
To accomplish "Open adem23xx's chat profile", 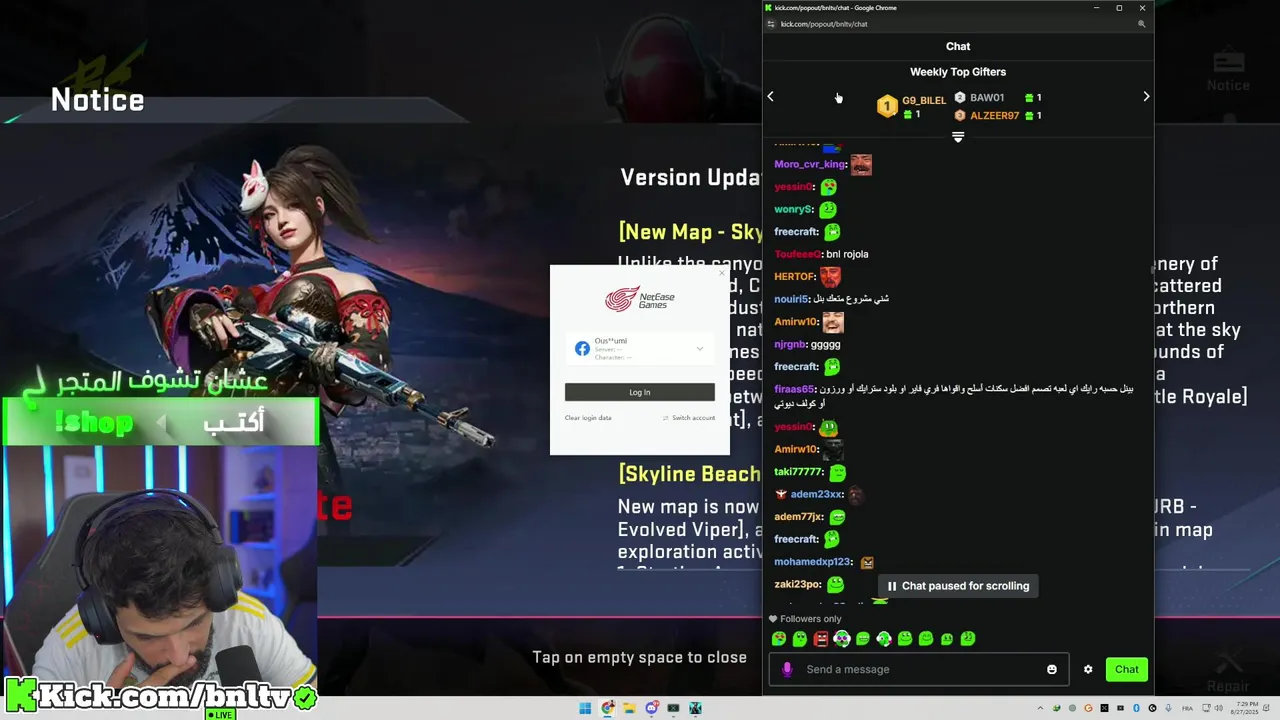I will [817, 494].
